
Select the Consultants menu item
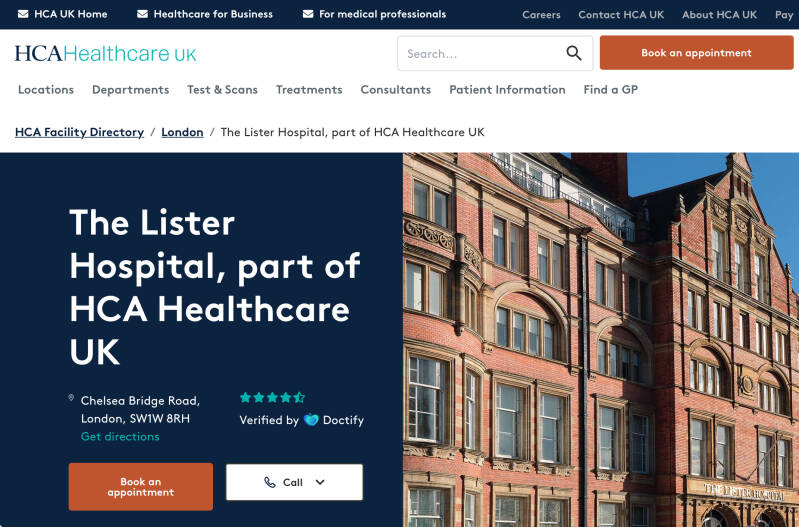point(396,90)
